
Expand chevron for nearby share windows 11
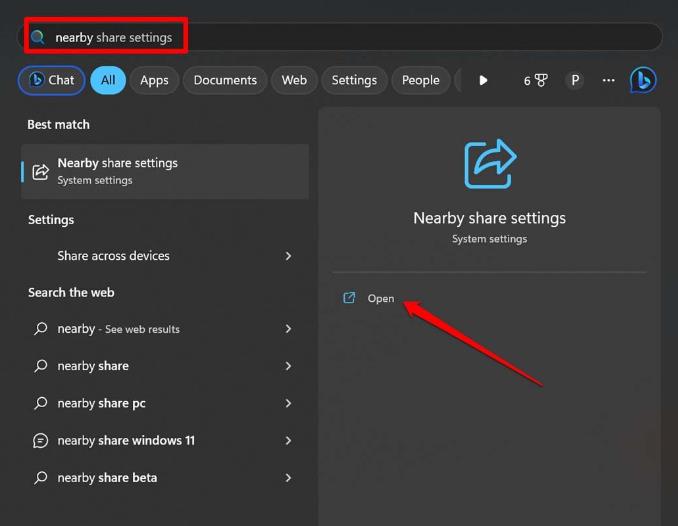288,440
